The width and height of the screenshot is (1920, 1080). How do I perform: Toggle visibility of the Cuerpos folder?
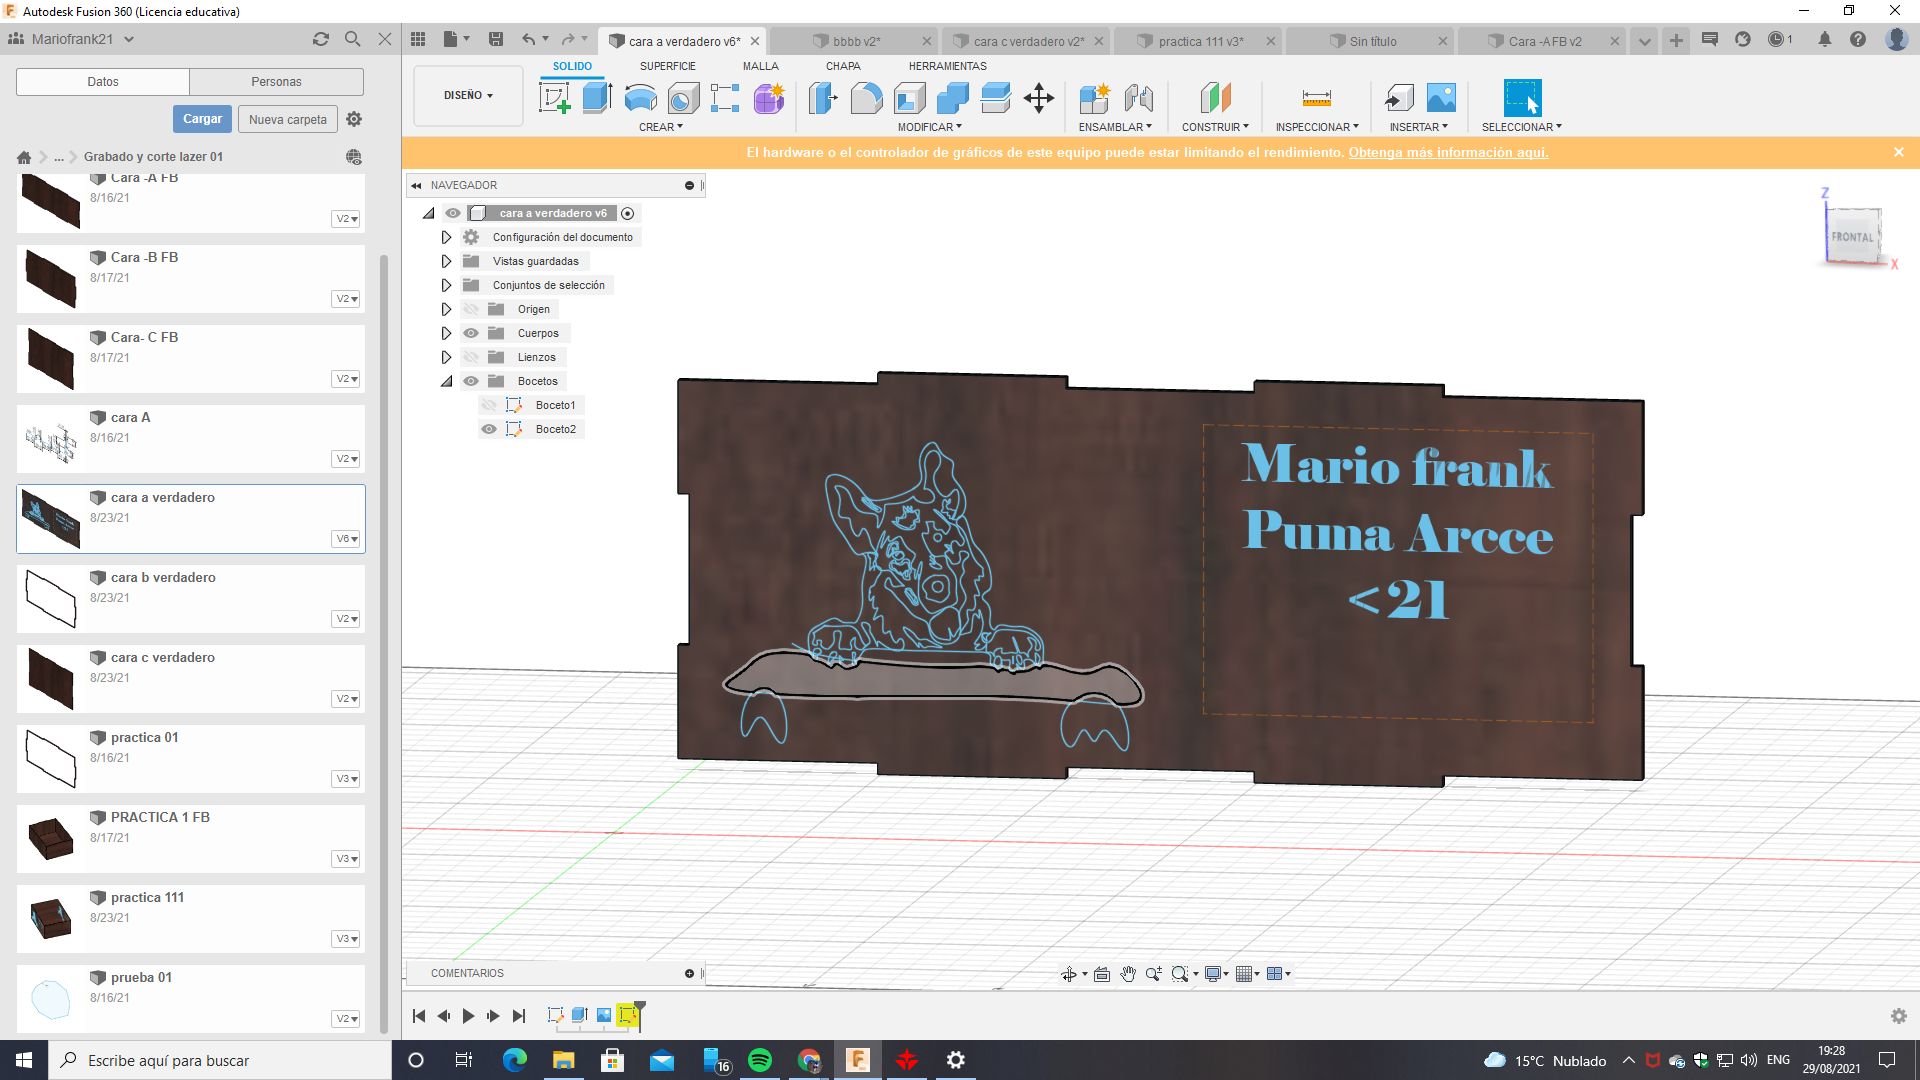pyautogui.click(x=471, y=333)
